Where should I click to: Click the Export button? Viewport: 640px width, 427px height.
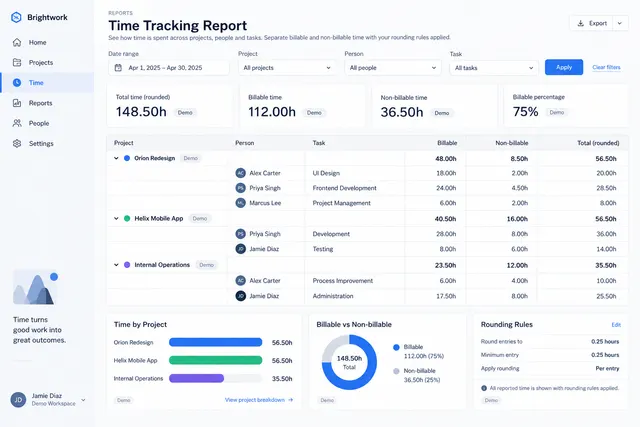coord(592,23)
